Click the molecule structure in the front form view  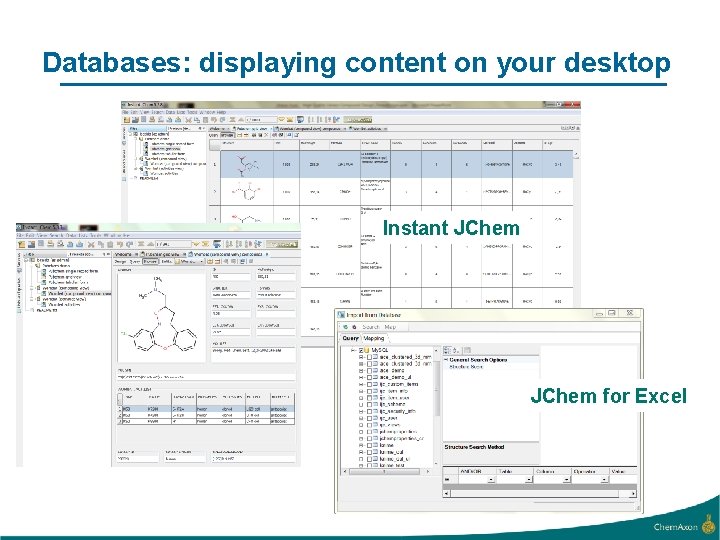pos(161,317)
